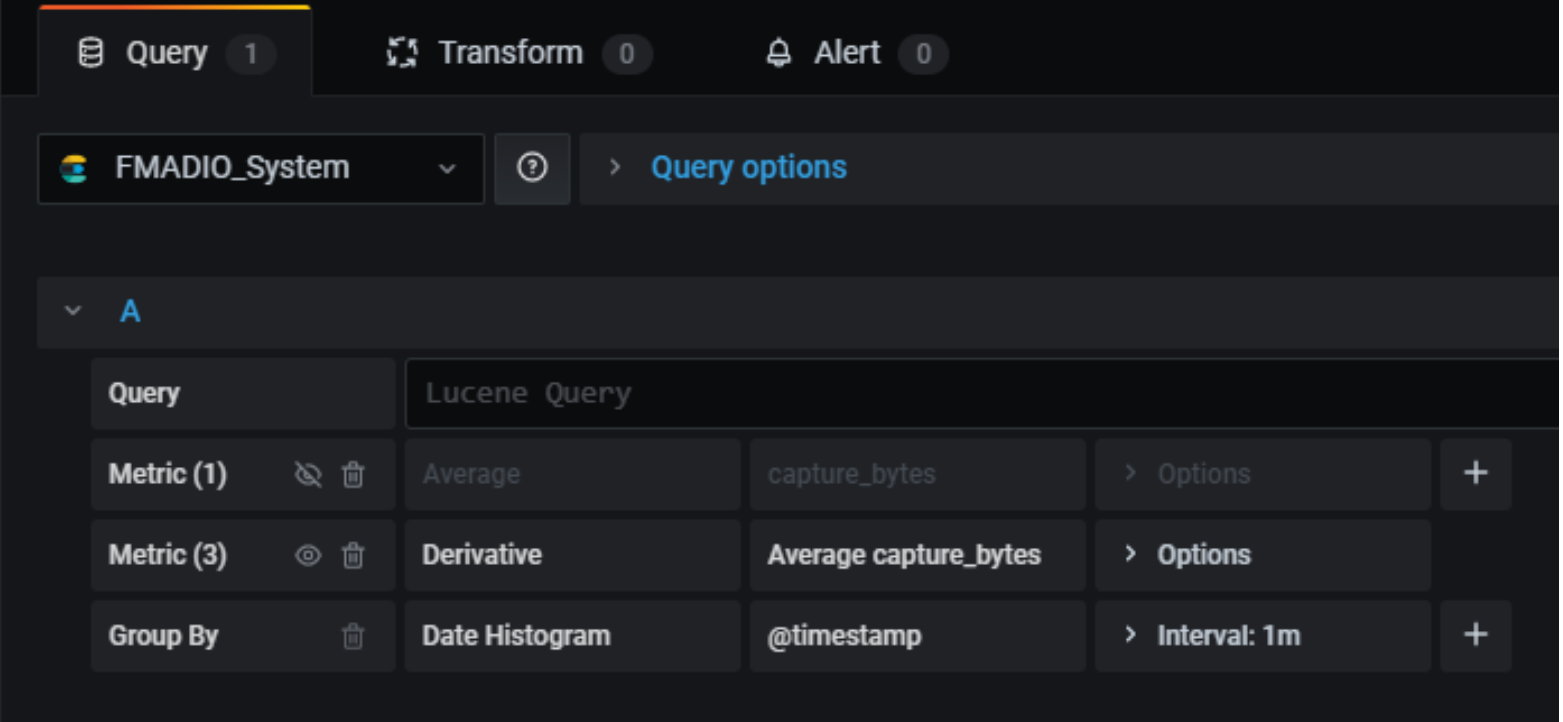Open the Alert tab

click(847, 53)
